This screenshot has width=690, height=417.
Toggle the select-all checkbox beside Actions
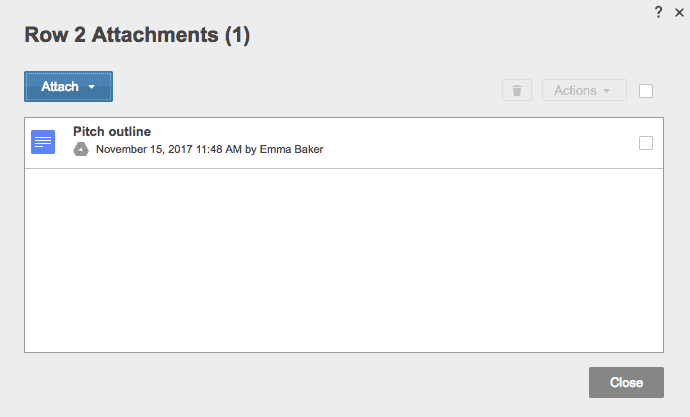646,91
